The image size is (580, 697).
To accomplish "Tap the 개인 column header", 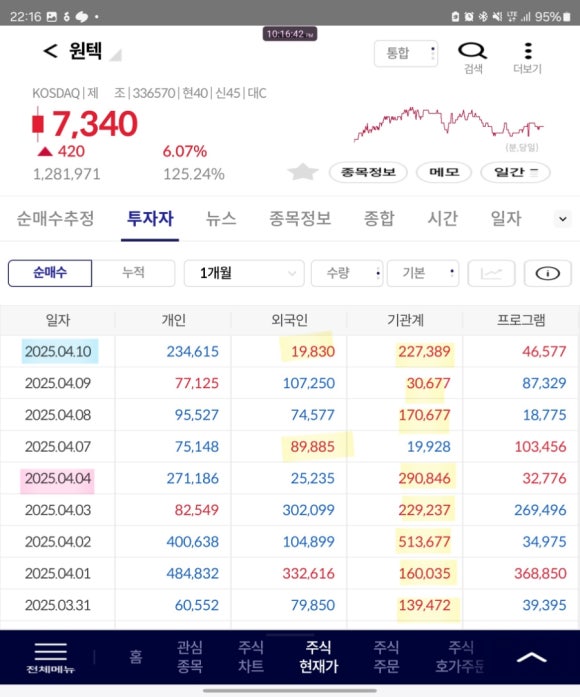I will 173,320.
